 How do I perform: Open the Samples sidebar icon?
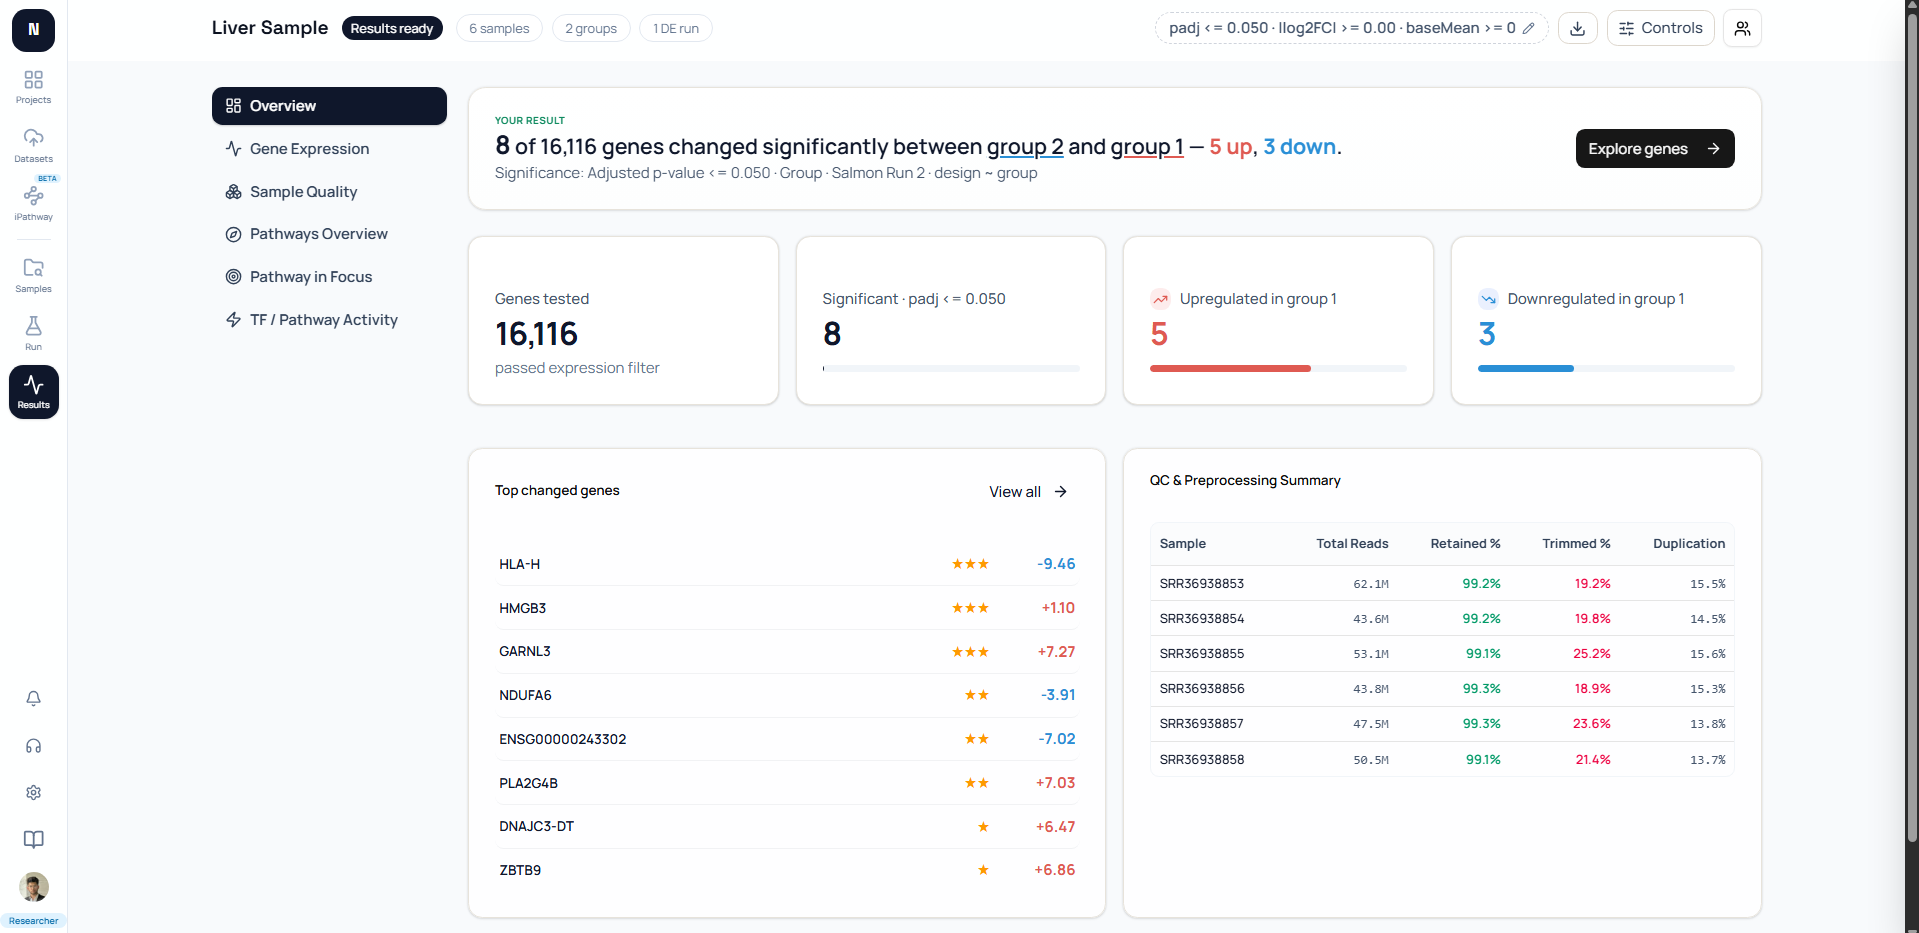click(33, 275)
